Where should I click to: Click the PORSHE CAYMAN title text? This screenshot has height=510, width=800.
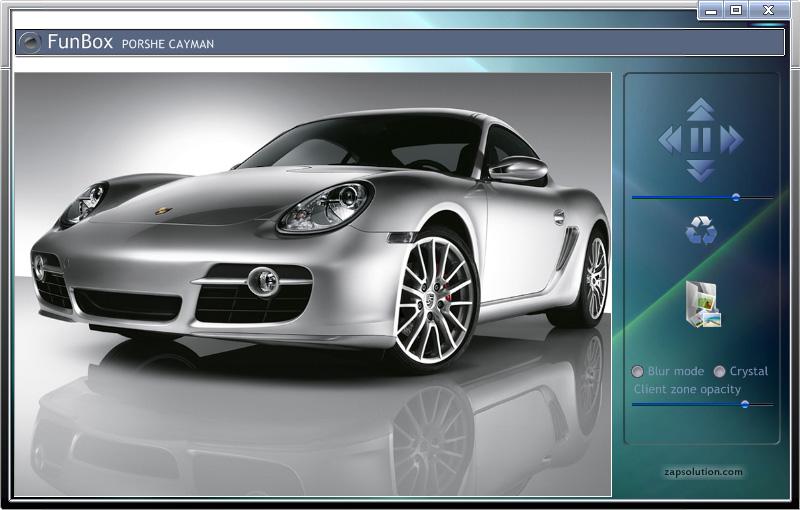pyautogui.click(x=168, y=44)
